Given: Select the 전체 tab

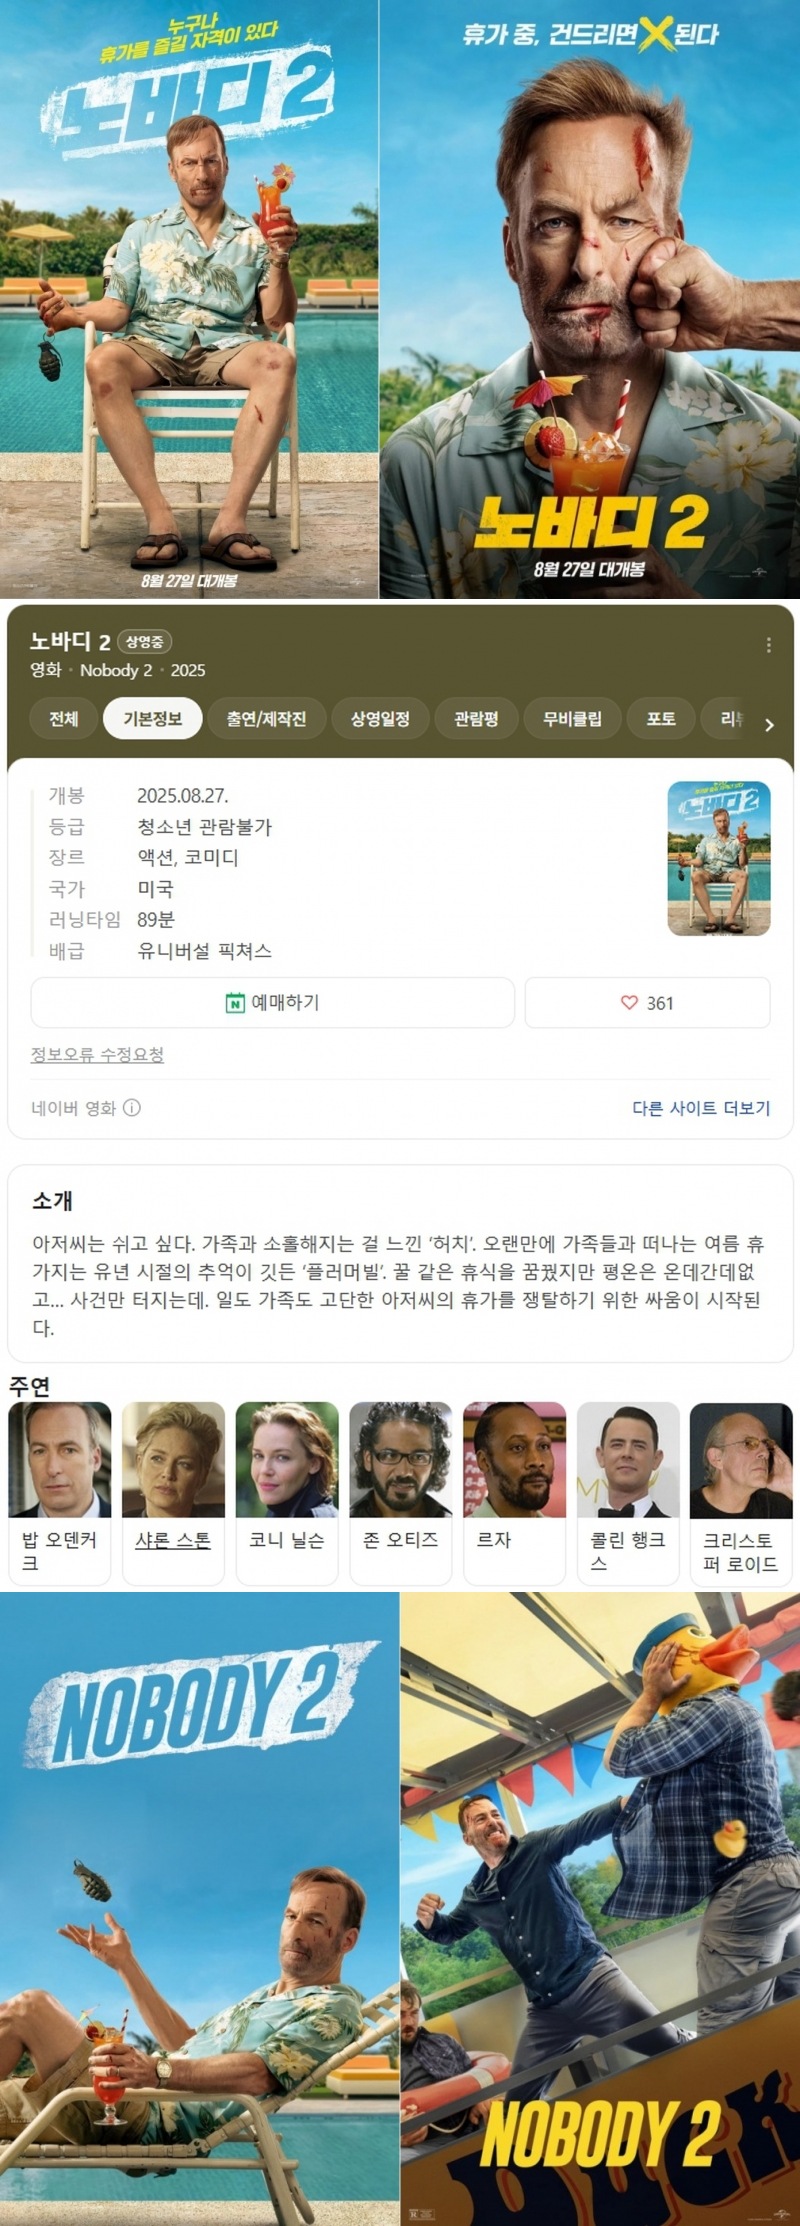Looking at the screenshot, I should [x=64, y=718].
